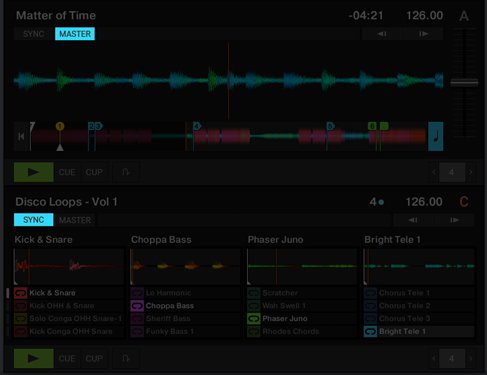
Task: Trigger Choppa Bass sample cell
Action: 185,306
